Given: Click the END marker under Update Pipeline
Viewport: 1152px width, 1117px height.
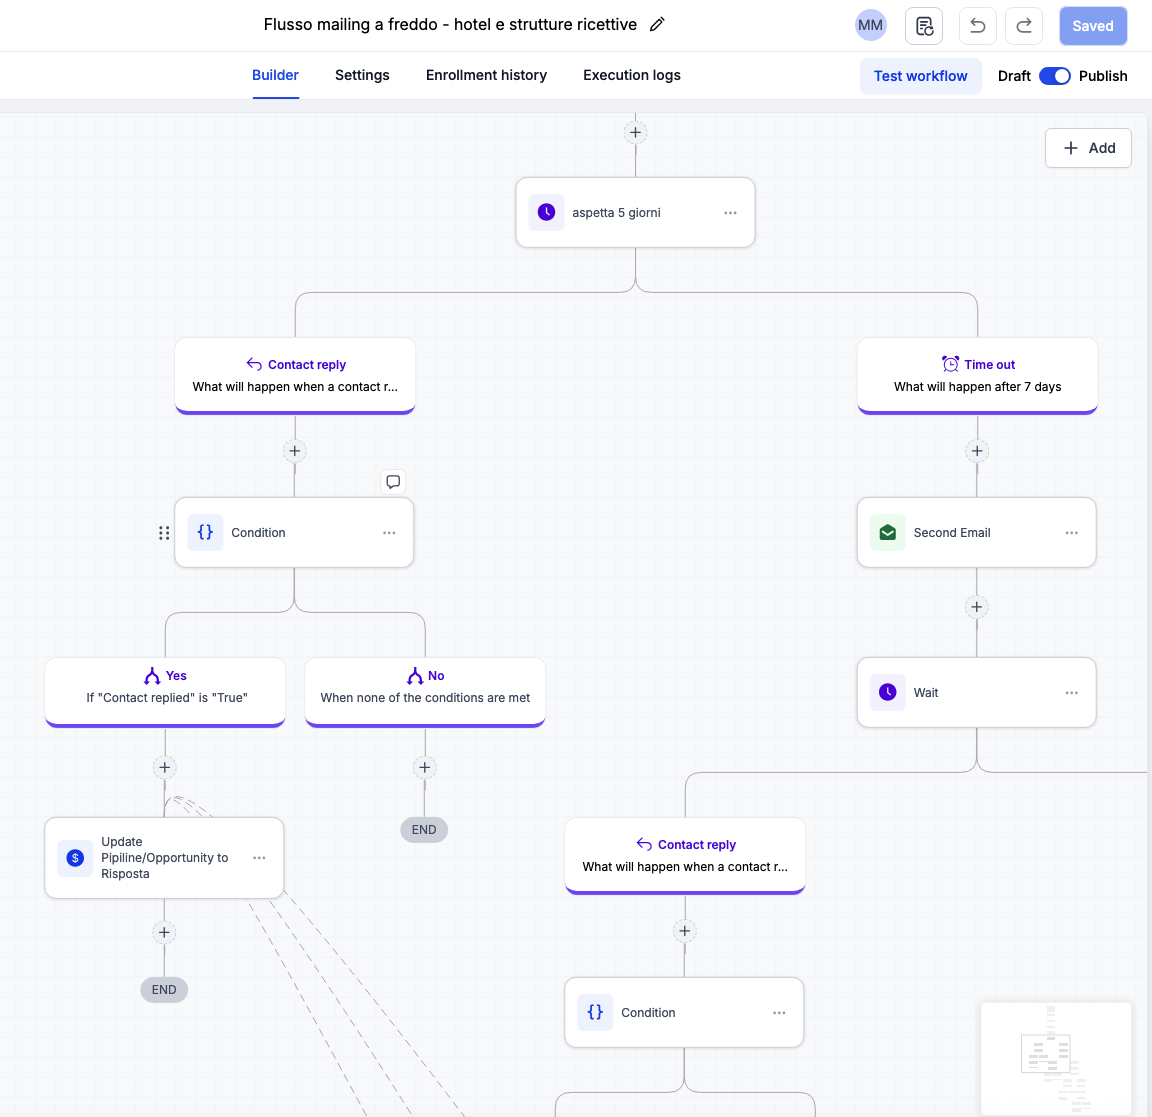Looking at the screenshot, I should pos(164,990).
